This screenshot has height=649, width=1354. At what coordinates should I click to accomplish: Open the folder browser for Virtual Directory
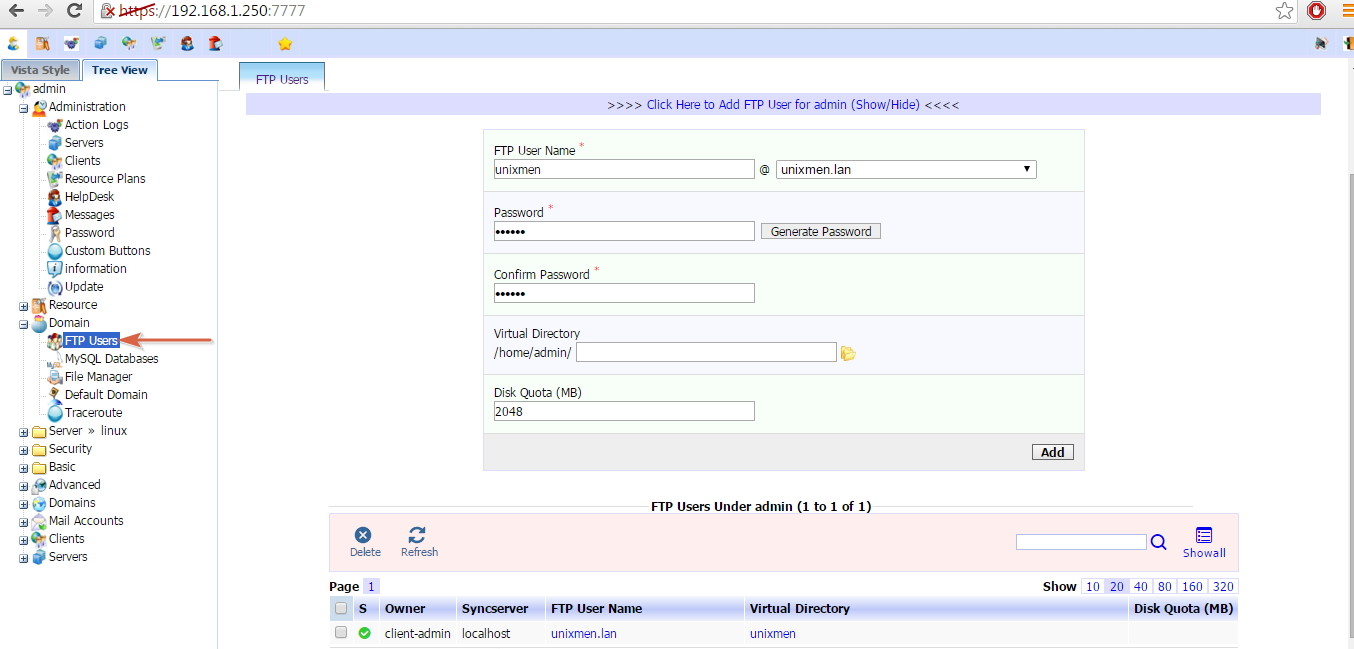848,353
